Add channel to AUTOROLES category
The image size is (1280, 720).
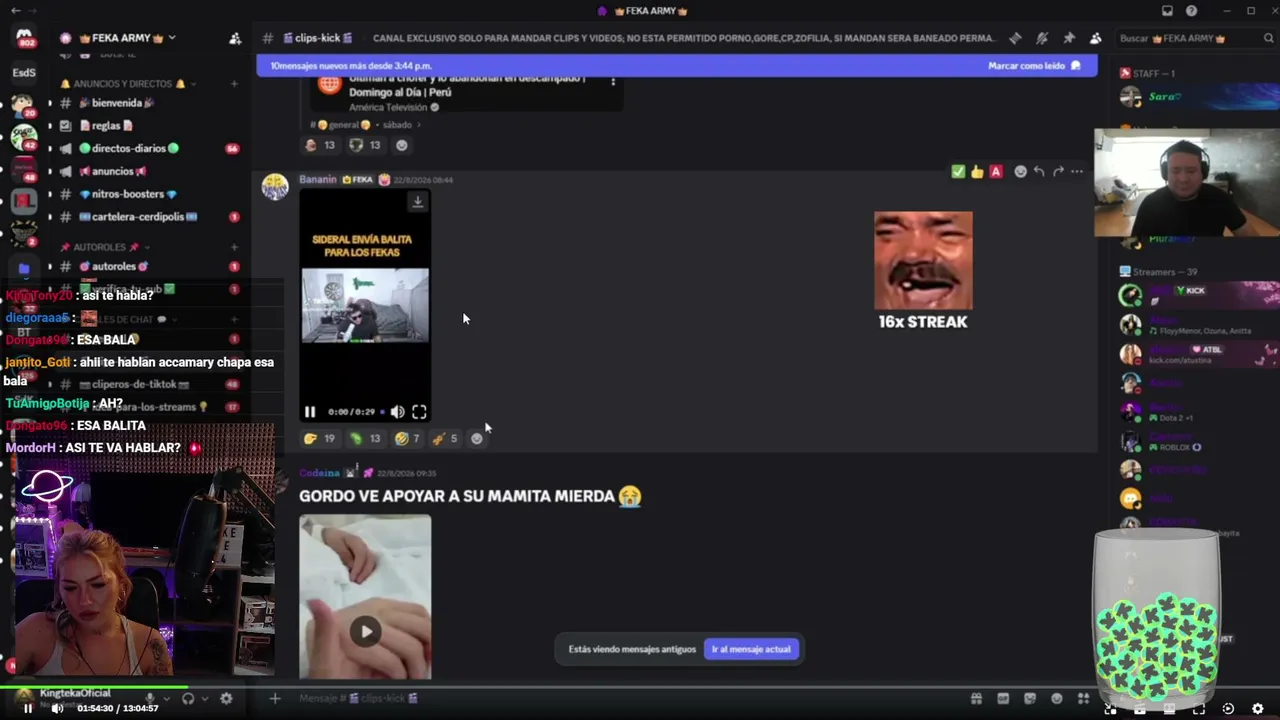[x=234, y=247]
